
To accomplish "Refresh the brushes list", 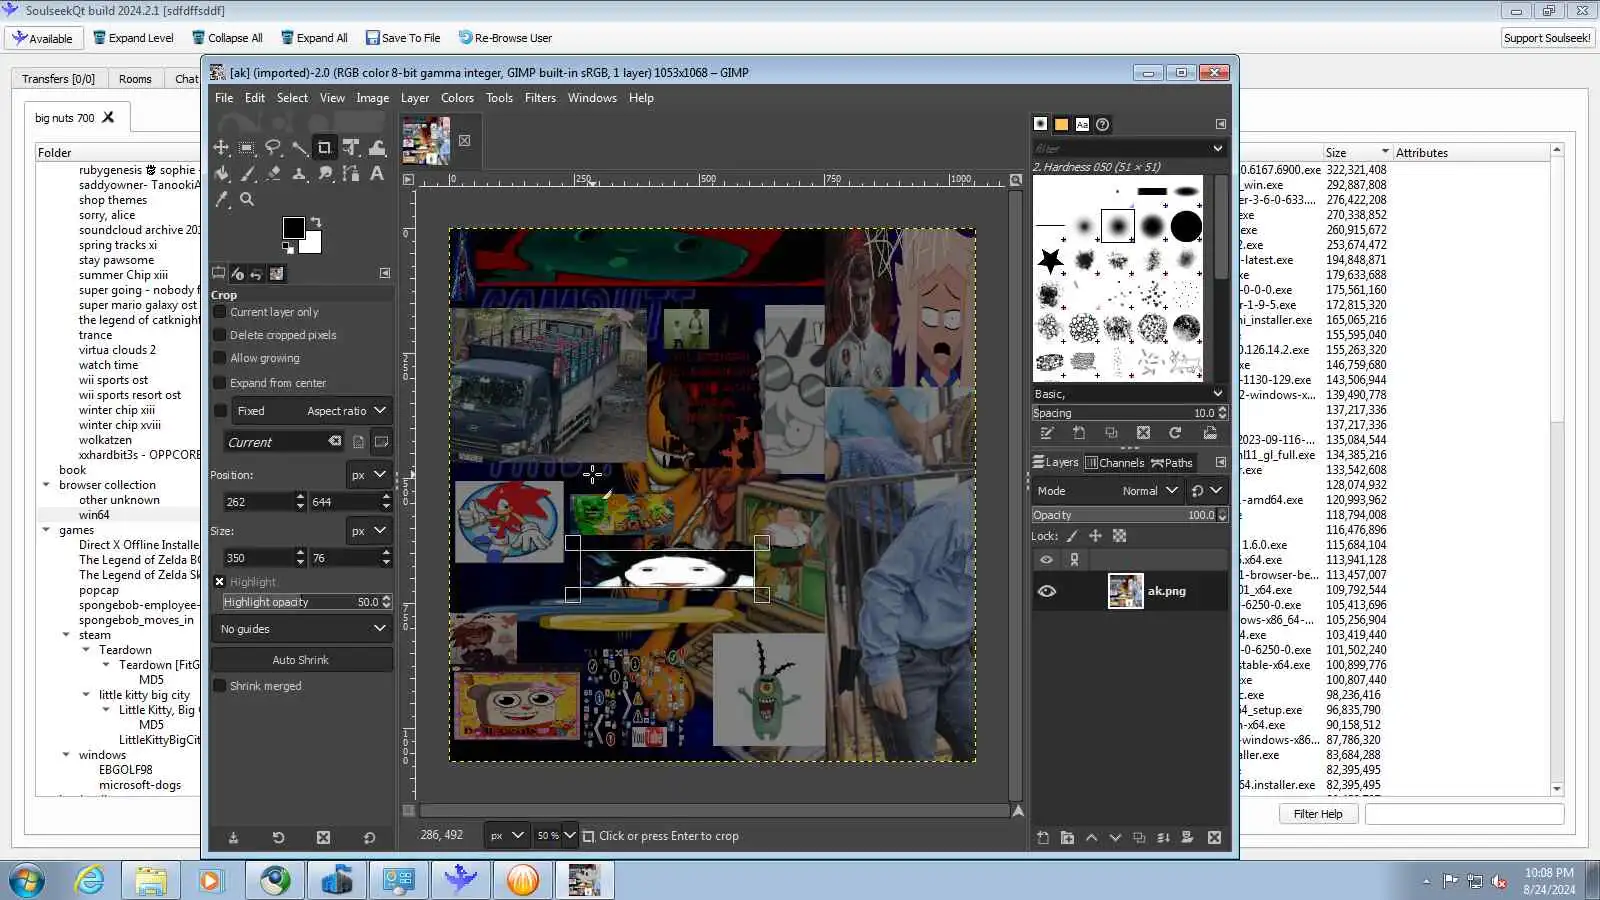I will point(1175,433).
